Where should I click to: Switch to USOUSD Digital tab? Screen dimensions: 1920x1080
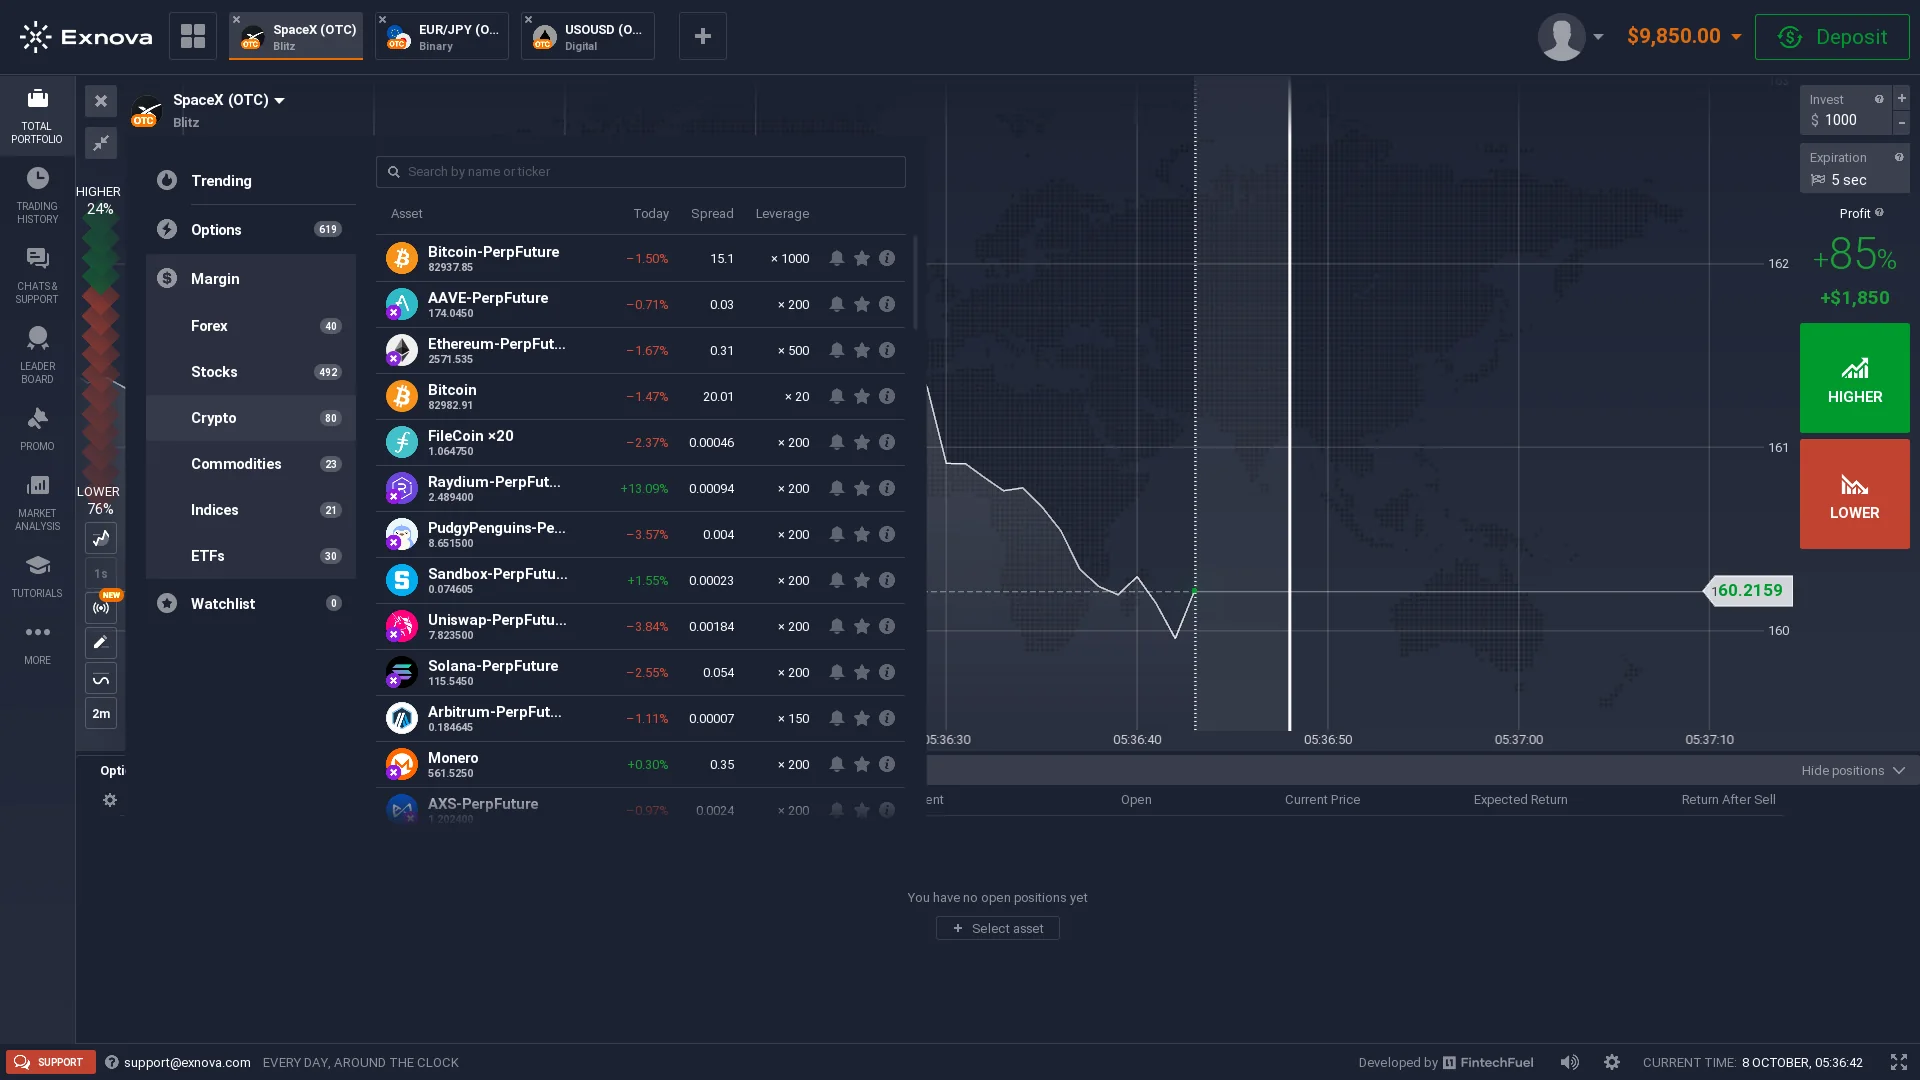click(x=588, y=37)
